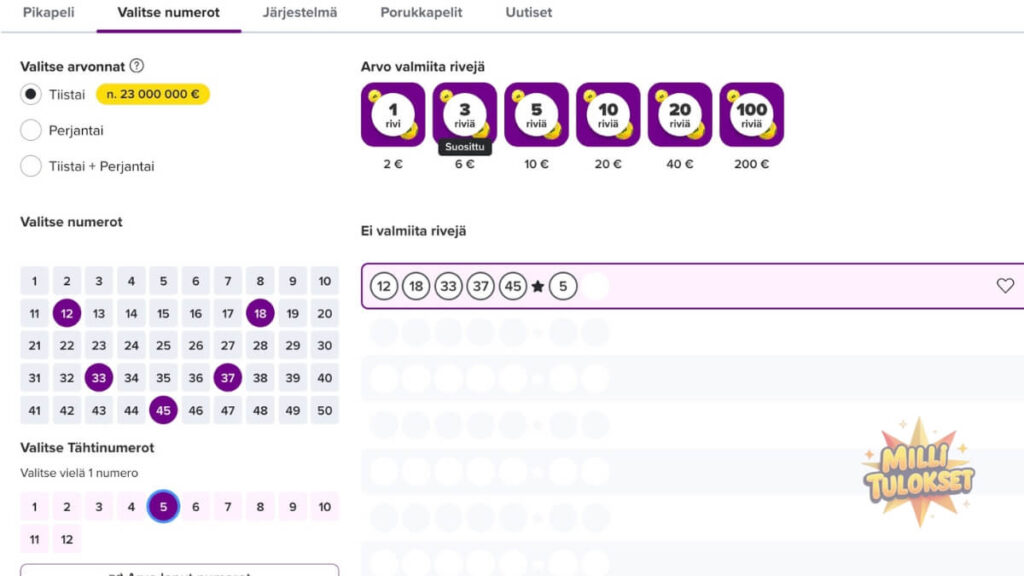
Task: Pick the 3 riviä quick-draw tile
Action: 465,112
